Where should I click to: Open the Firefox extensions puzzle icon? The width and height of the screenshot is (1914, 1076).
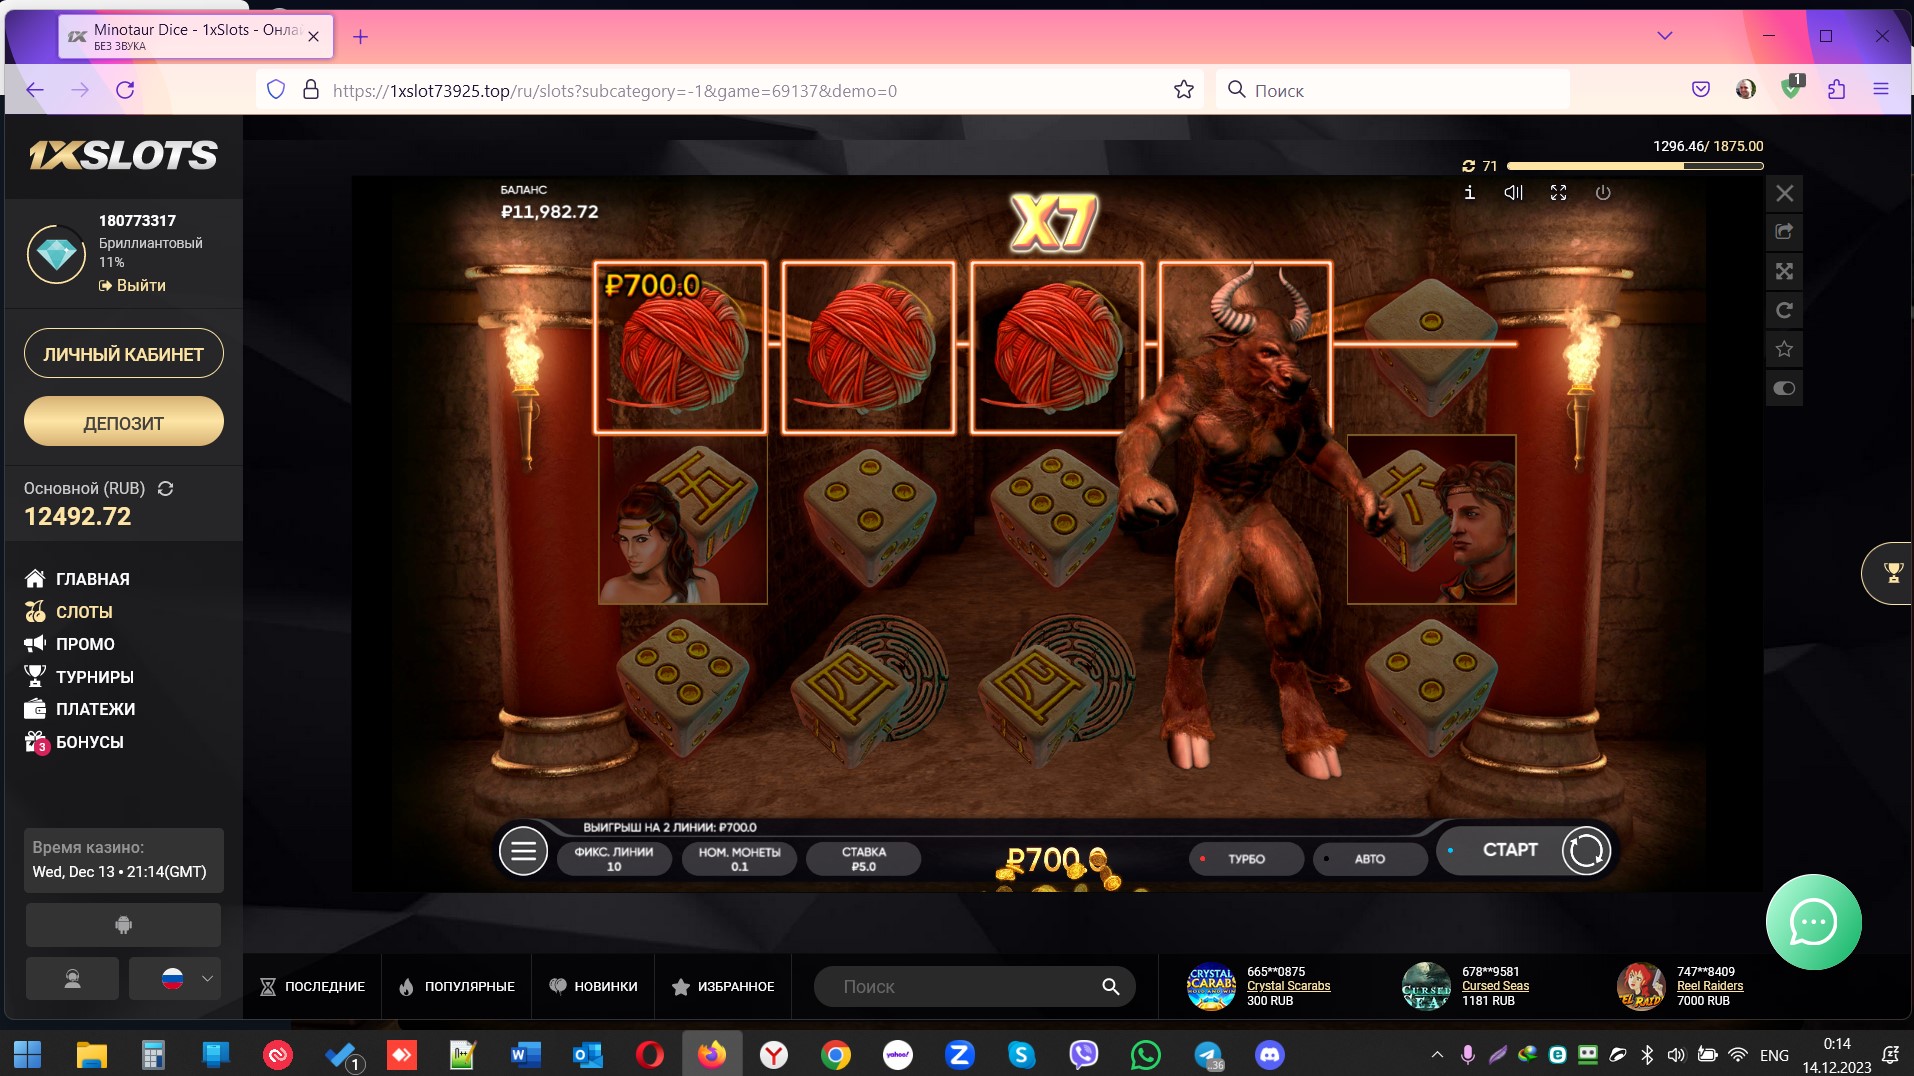[x=1836, y=90]
